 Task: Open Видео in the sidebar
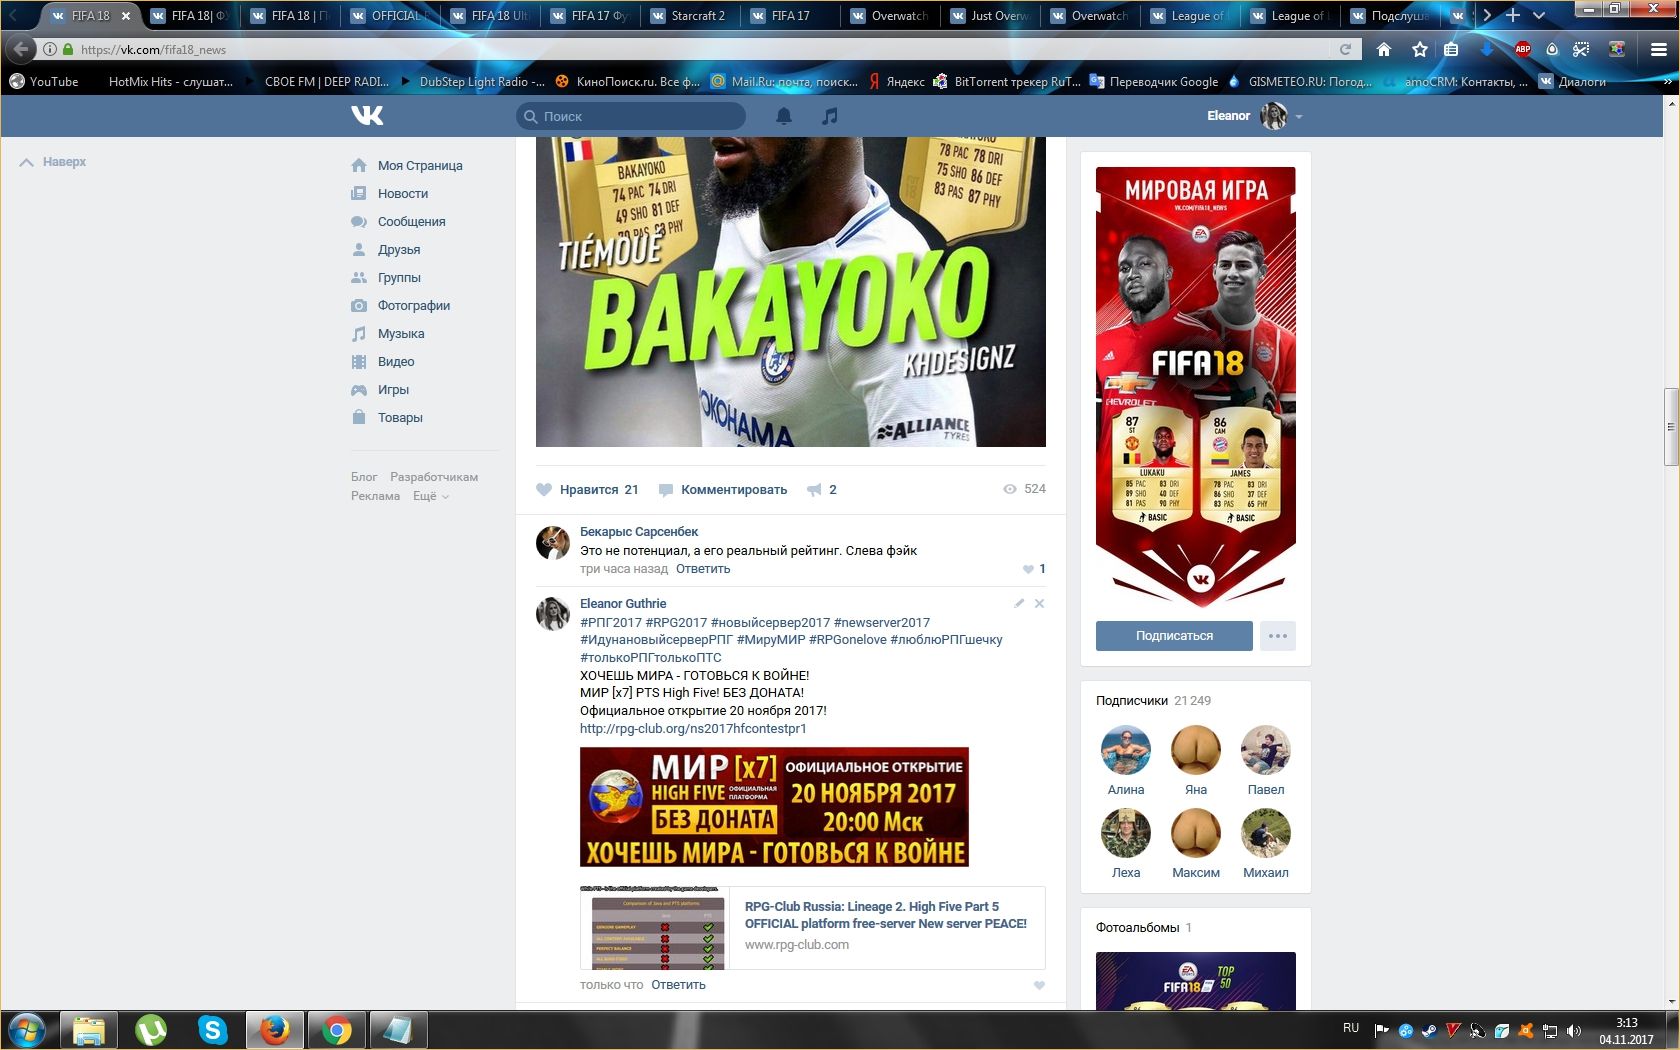point(383,362)
